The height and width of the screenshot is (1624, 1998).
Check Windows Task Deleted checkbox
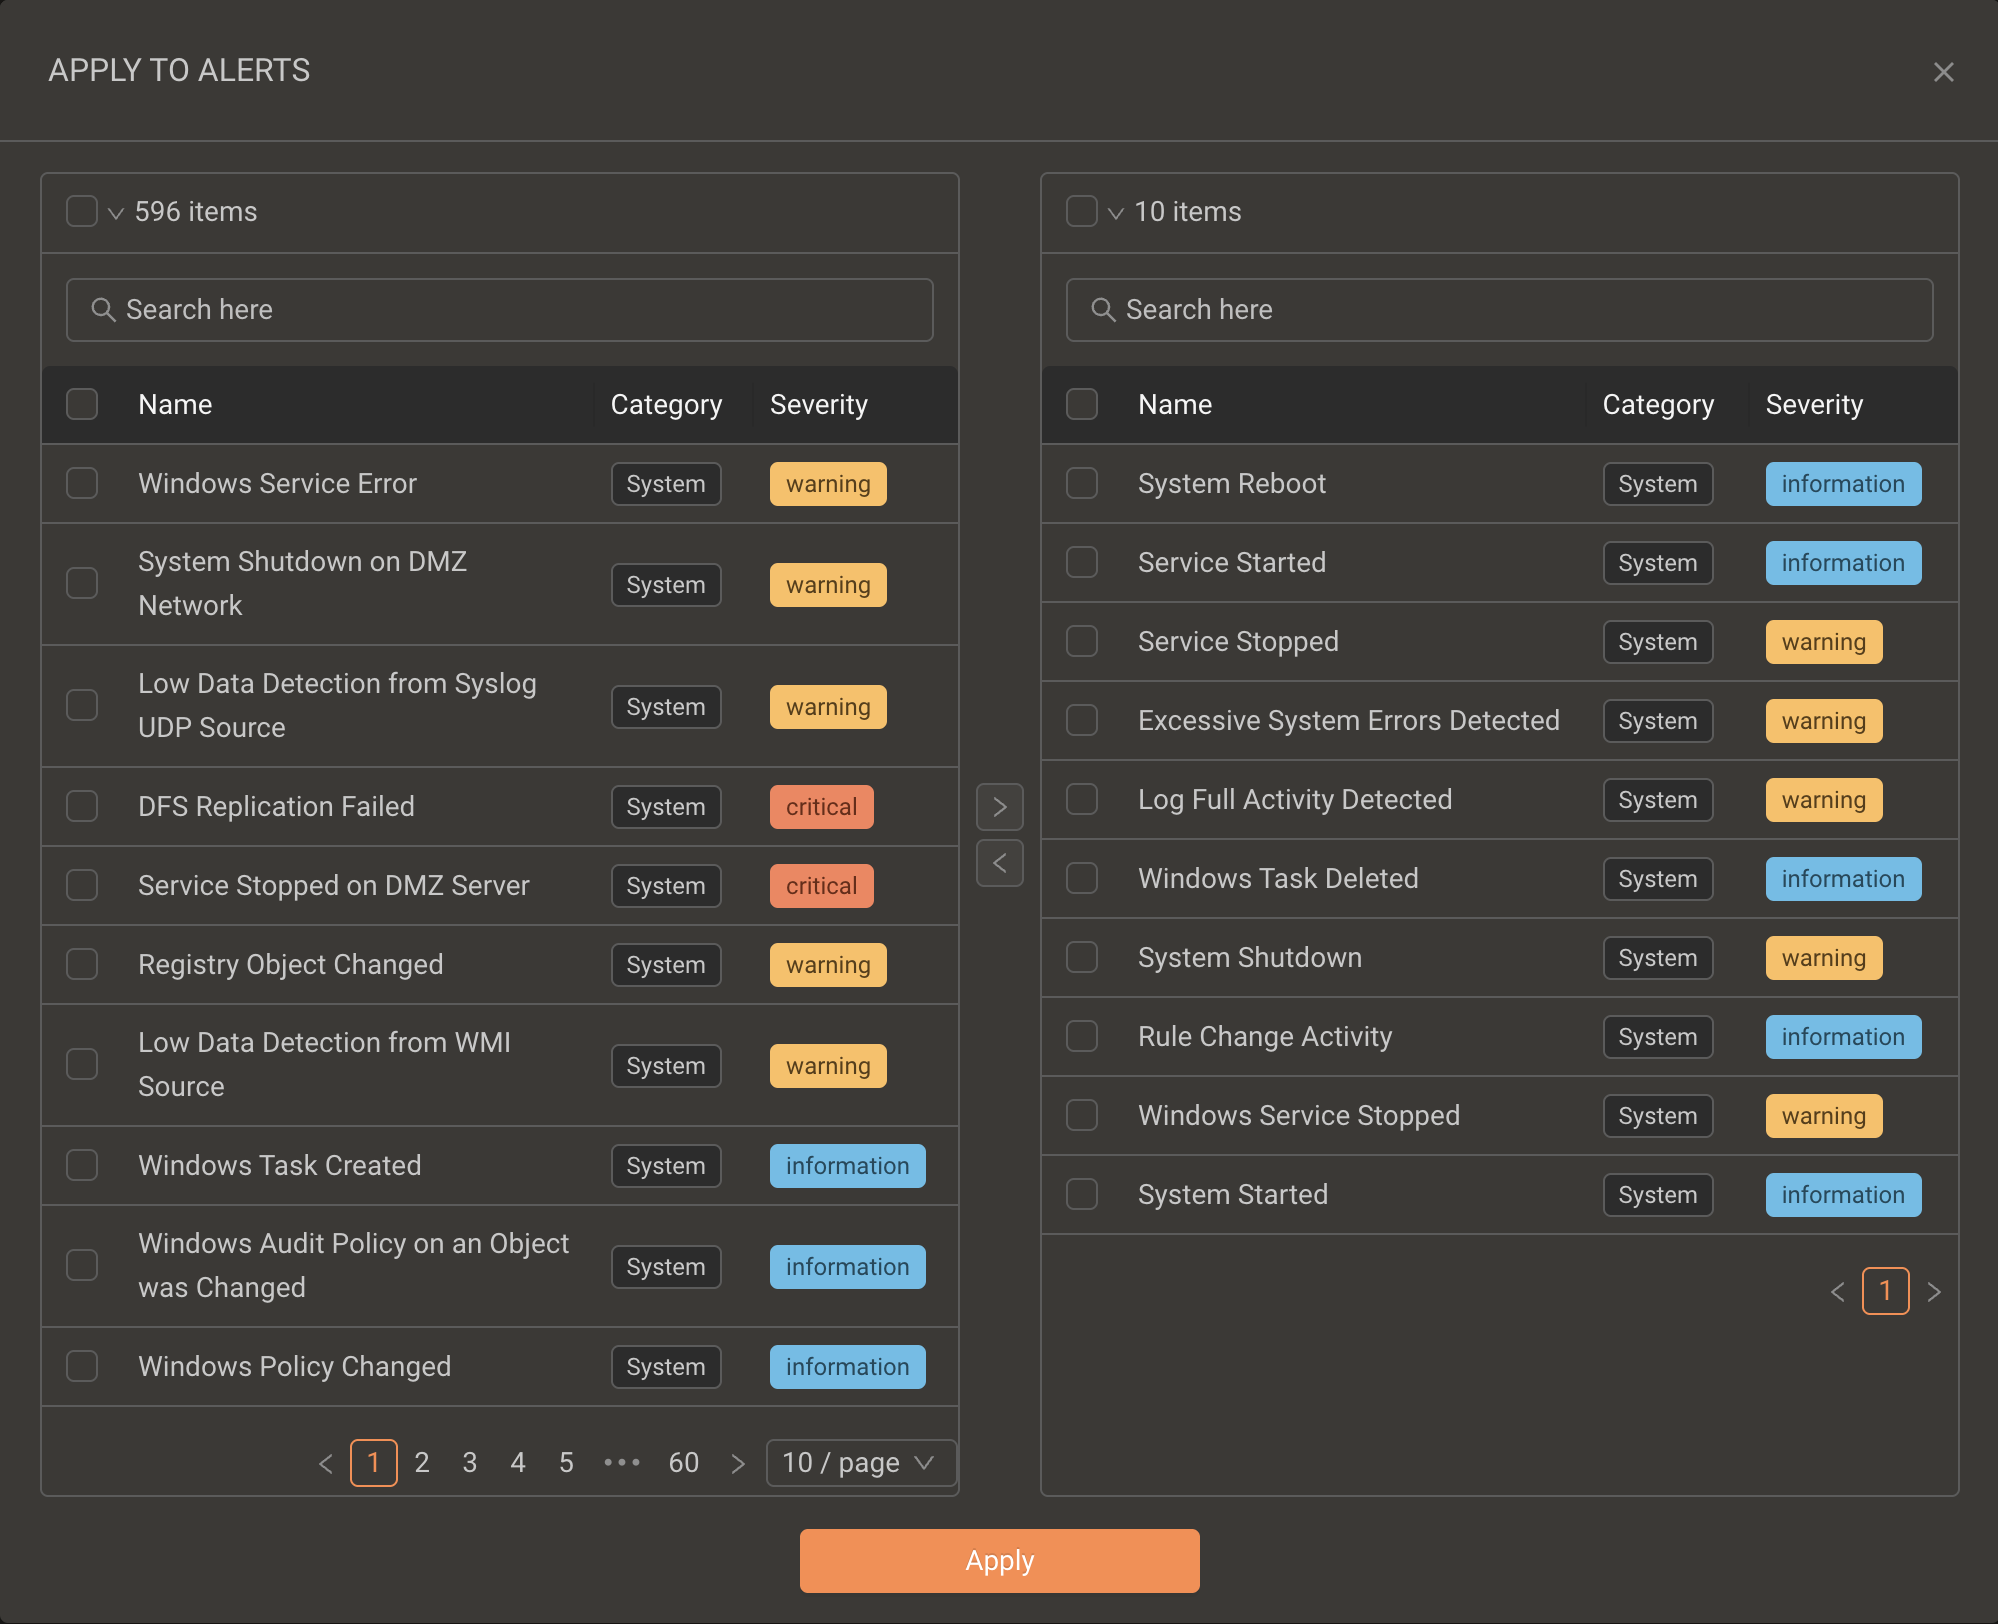click(1082, 878)
